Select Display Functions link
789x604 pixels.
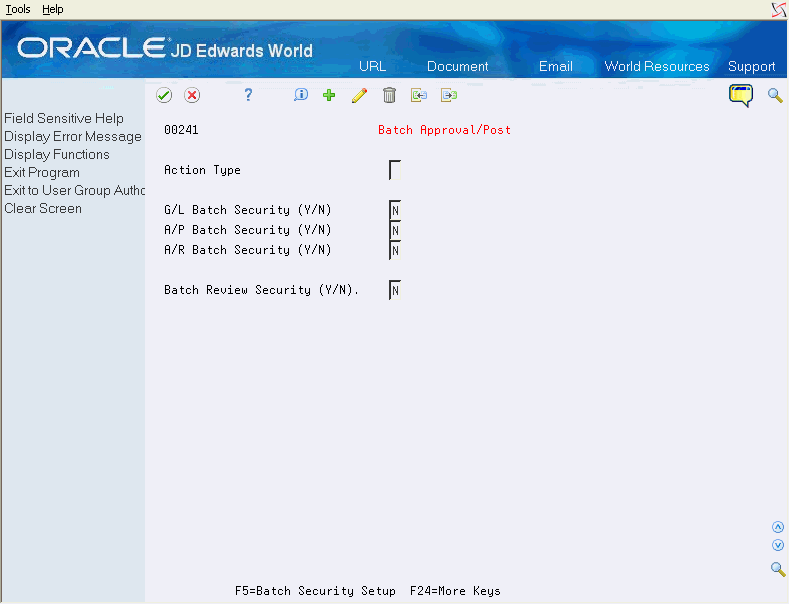[57, 155]
